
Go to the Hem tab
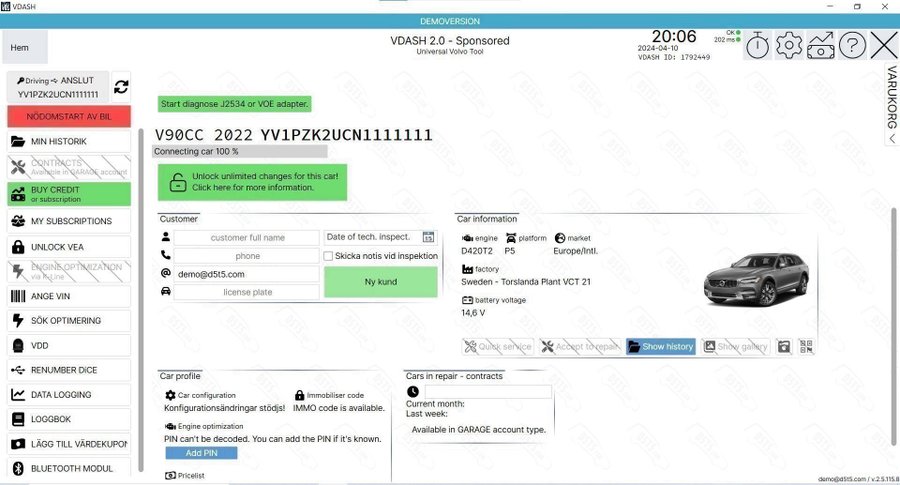(x=20, y=47)
